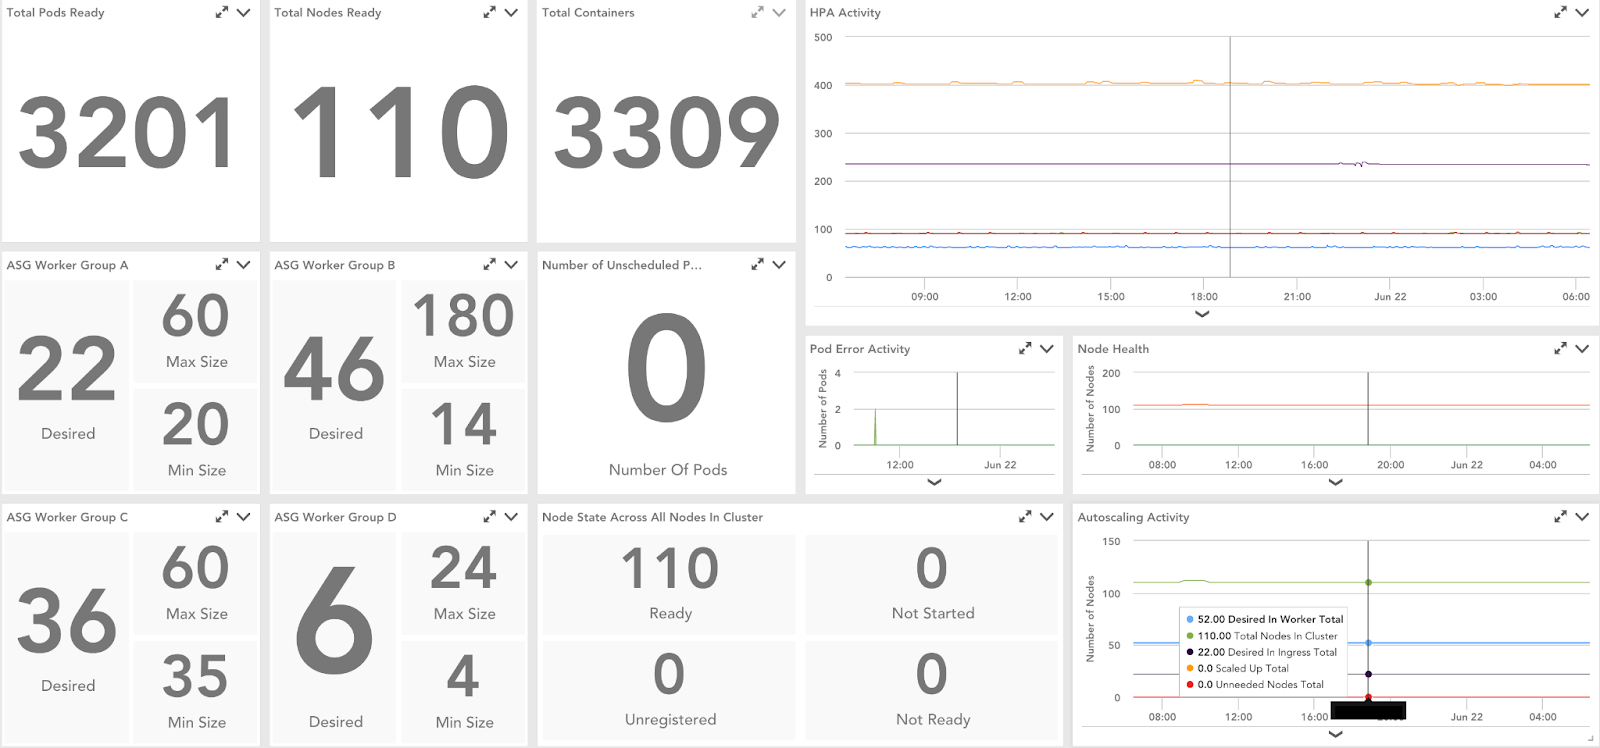
Task: Click the Number of Unscheduled Pods value
Action: click(x=667, y=368)
